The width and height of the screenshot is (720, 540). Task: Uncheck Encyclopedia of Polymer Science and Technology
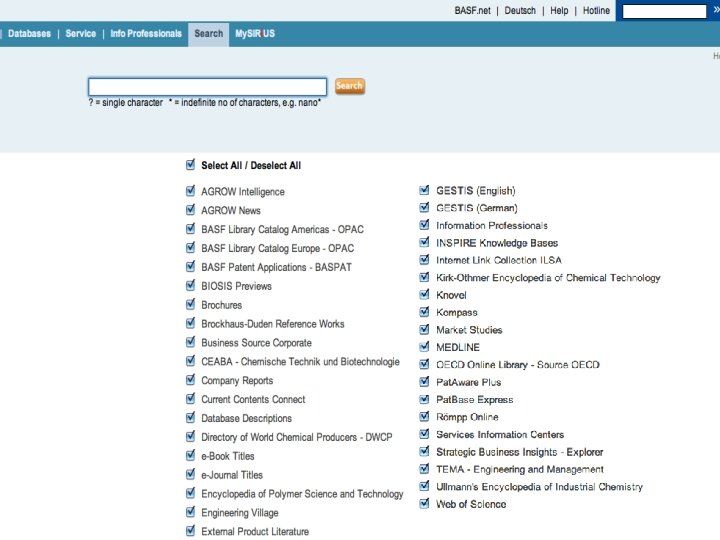(191, 493)
